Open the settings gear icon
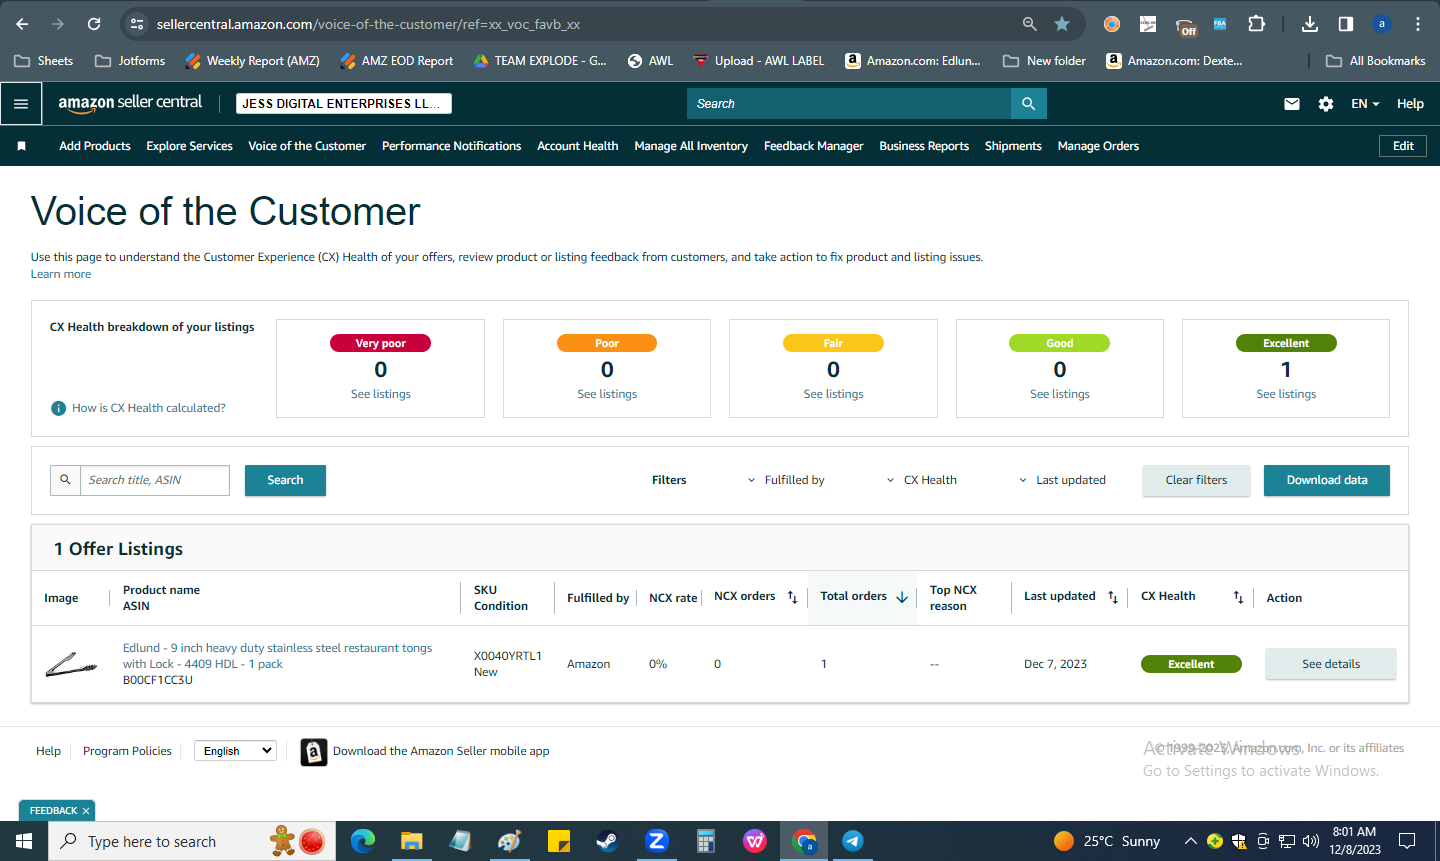Image resolution: width=1440 pixels, height=861 pixels. pyautogui.click(x=1326, y=104)
